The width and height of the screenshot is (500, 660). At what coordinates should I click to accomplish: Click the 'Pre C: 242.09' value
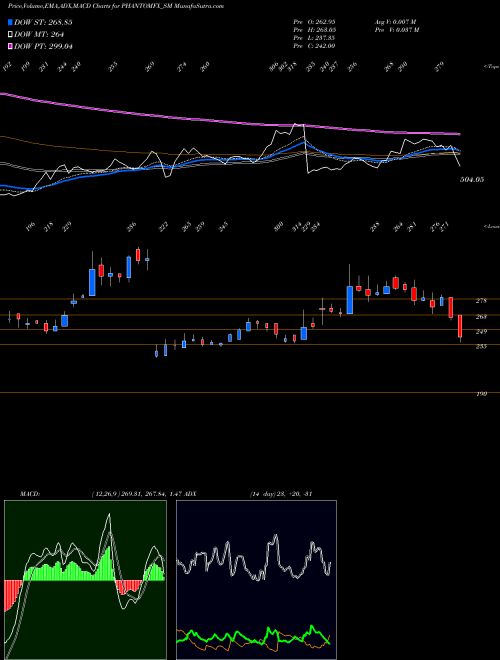click(x=314, y=46)
